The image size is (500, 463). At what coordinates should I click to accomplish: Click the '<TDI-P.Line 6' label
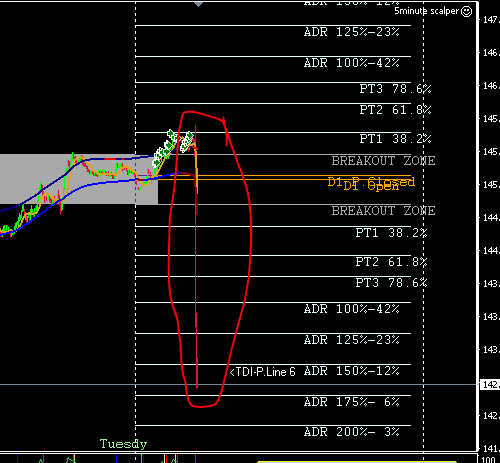tap(263, 372)
